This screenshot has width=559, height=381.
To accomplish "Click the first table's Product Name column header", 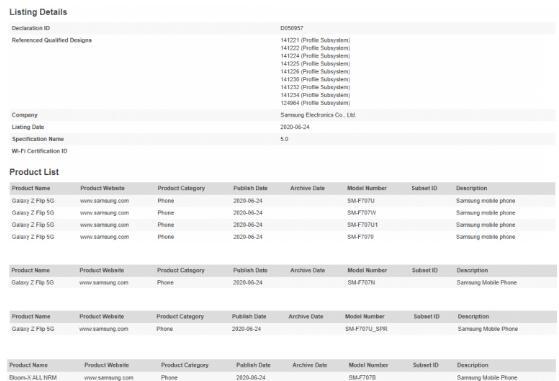I will (31, 188).
